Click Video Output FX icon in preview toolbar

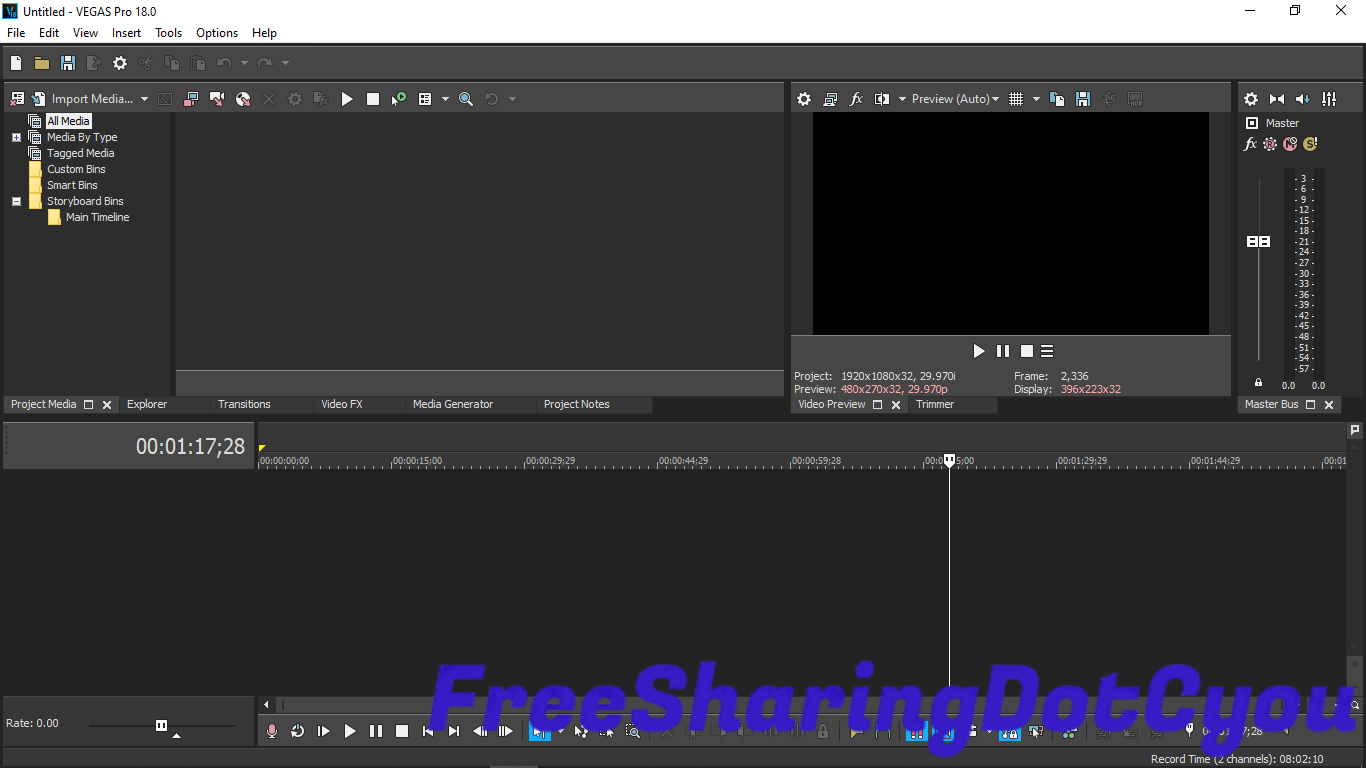tap(856, 99)
